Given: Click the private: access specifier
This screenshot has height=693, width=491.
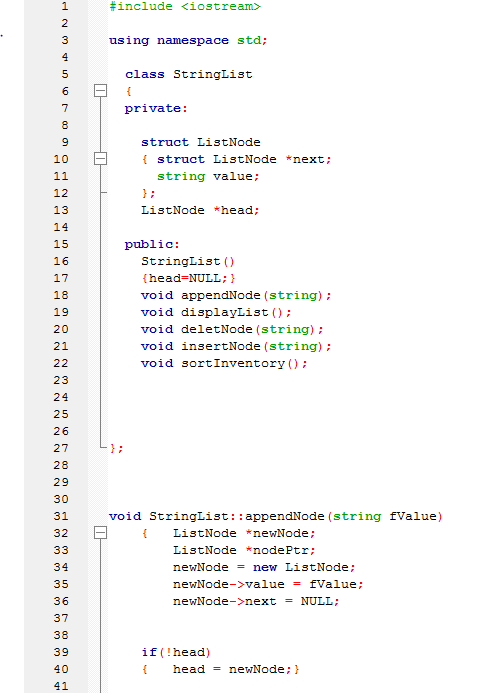Looking at the screenshot, I should coord(156,108).
